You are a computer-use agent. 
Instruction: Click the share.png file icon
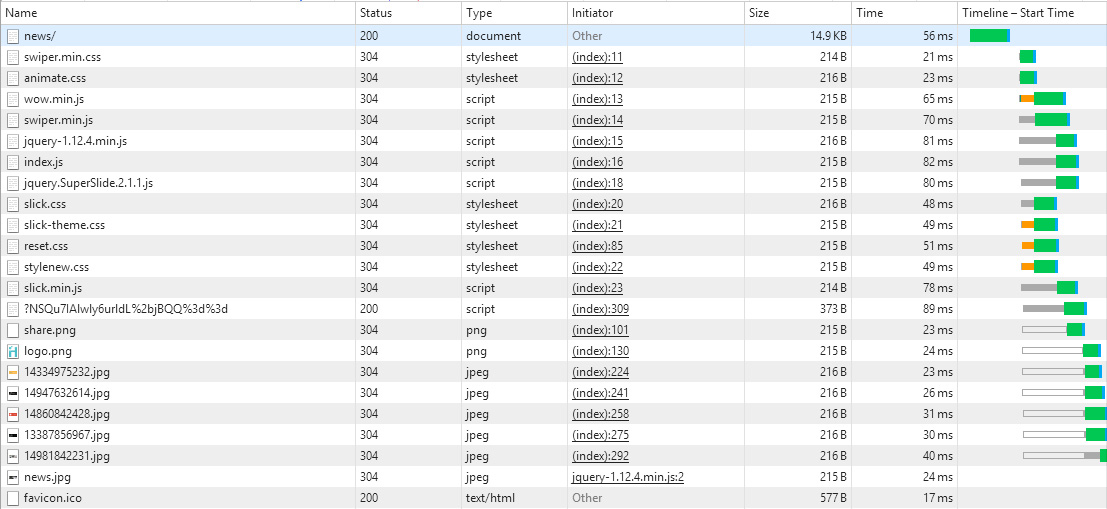click(13, 330)
